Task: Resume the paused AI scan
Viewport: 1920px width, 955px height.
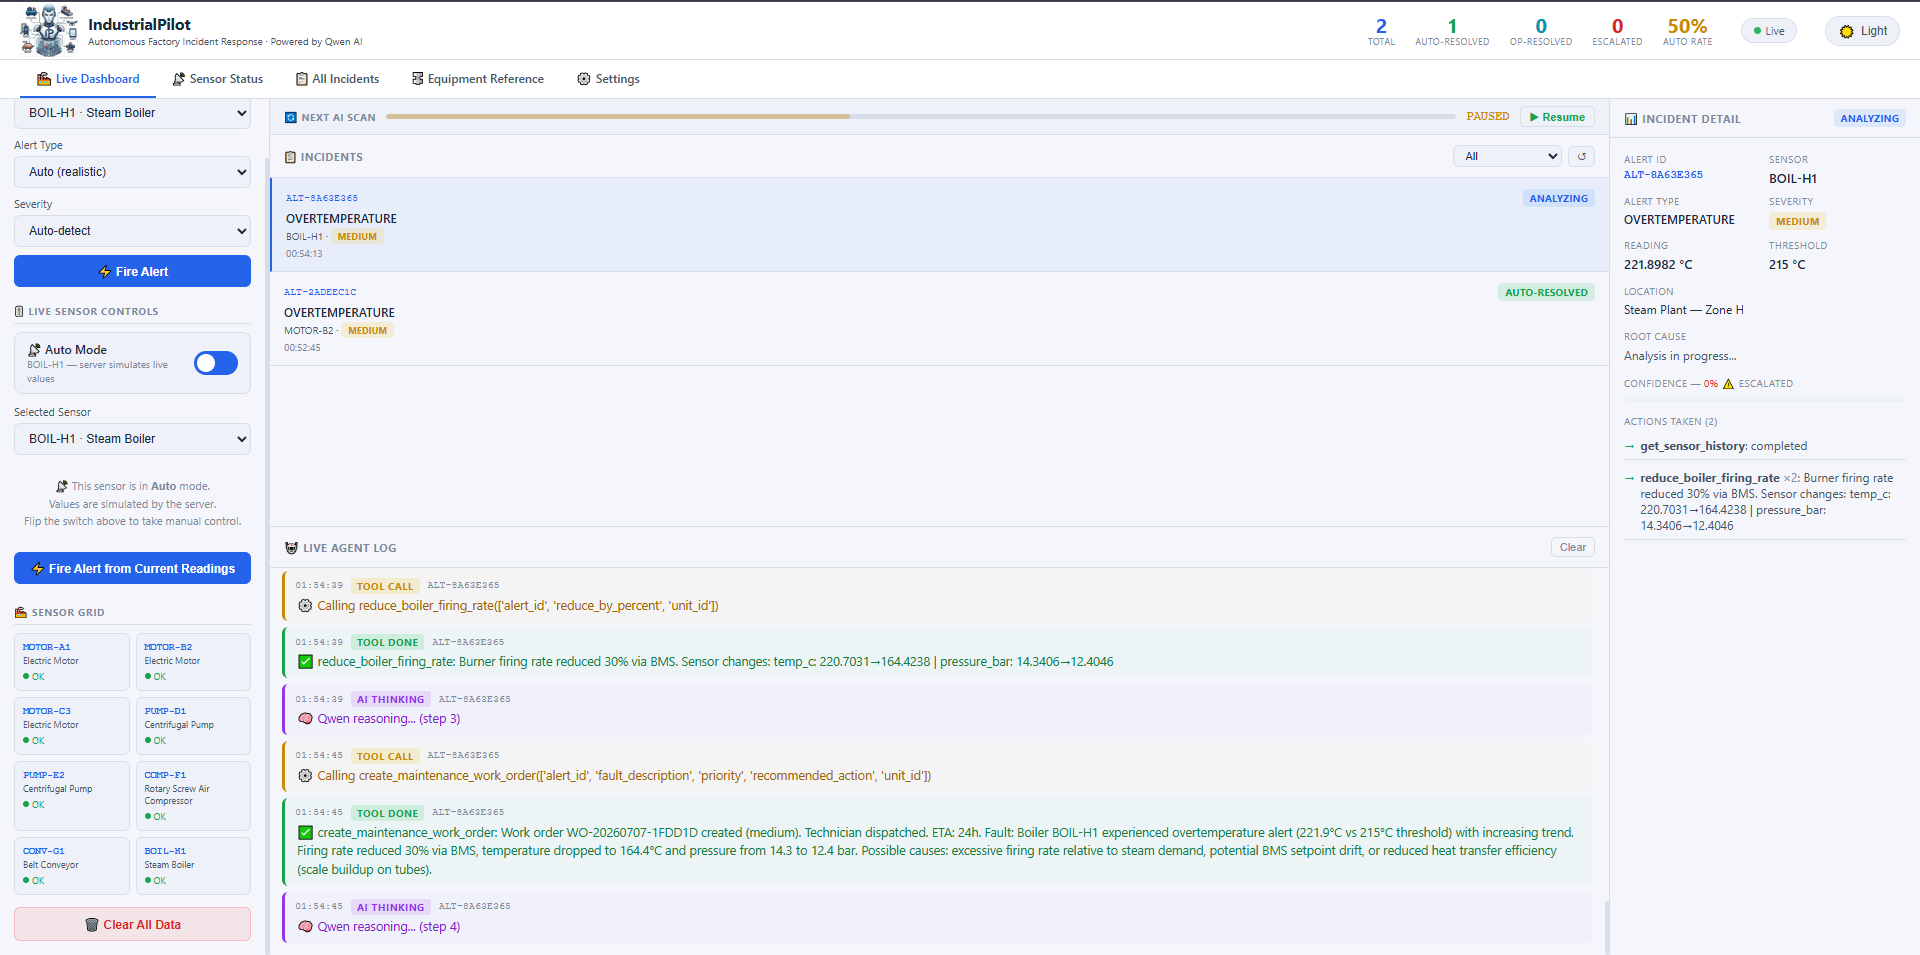Action: 1557,117
